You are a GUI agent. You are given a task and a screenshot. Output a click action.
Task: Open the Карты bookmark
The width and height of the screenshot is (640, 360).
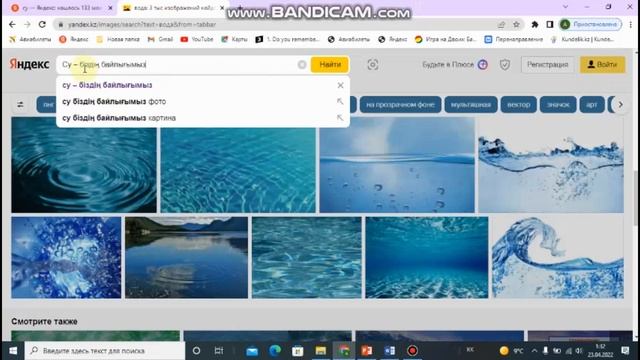pyautogui.click(x=234, y=39)
